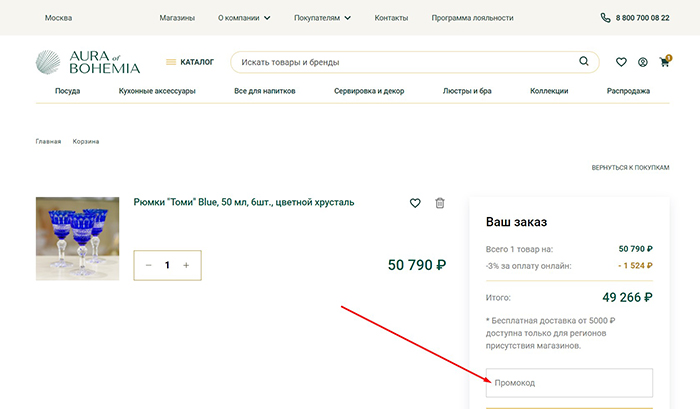Viewport: 700px width, 409px height.
Task: Click the phone icon near number
Action: tap(605, 18)
